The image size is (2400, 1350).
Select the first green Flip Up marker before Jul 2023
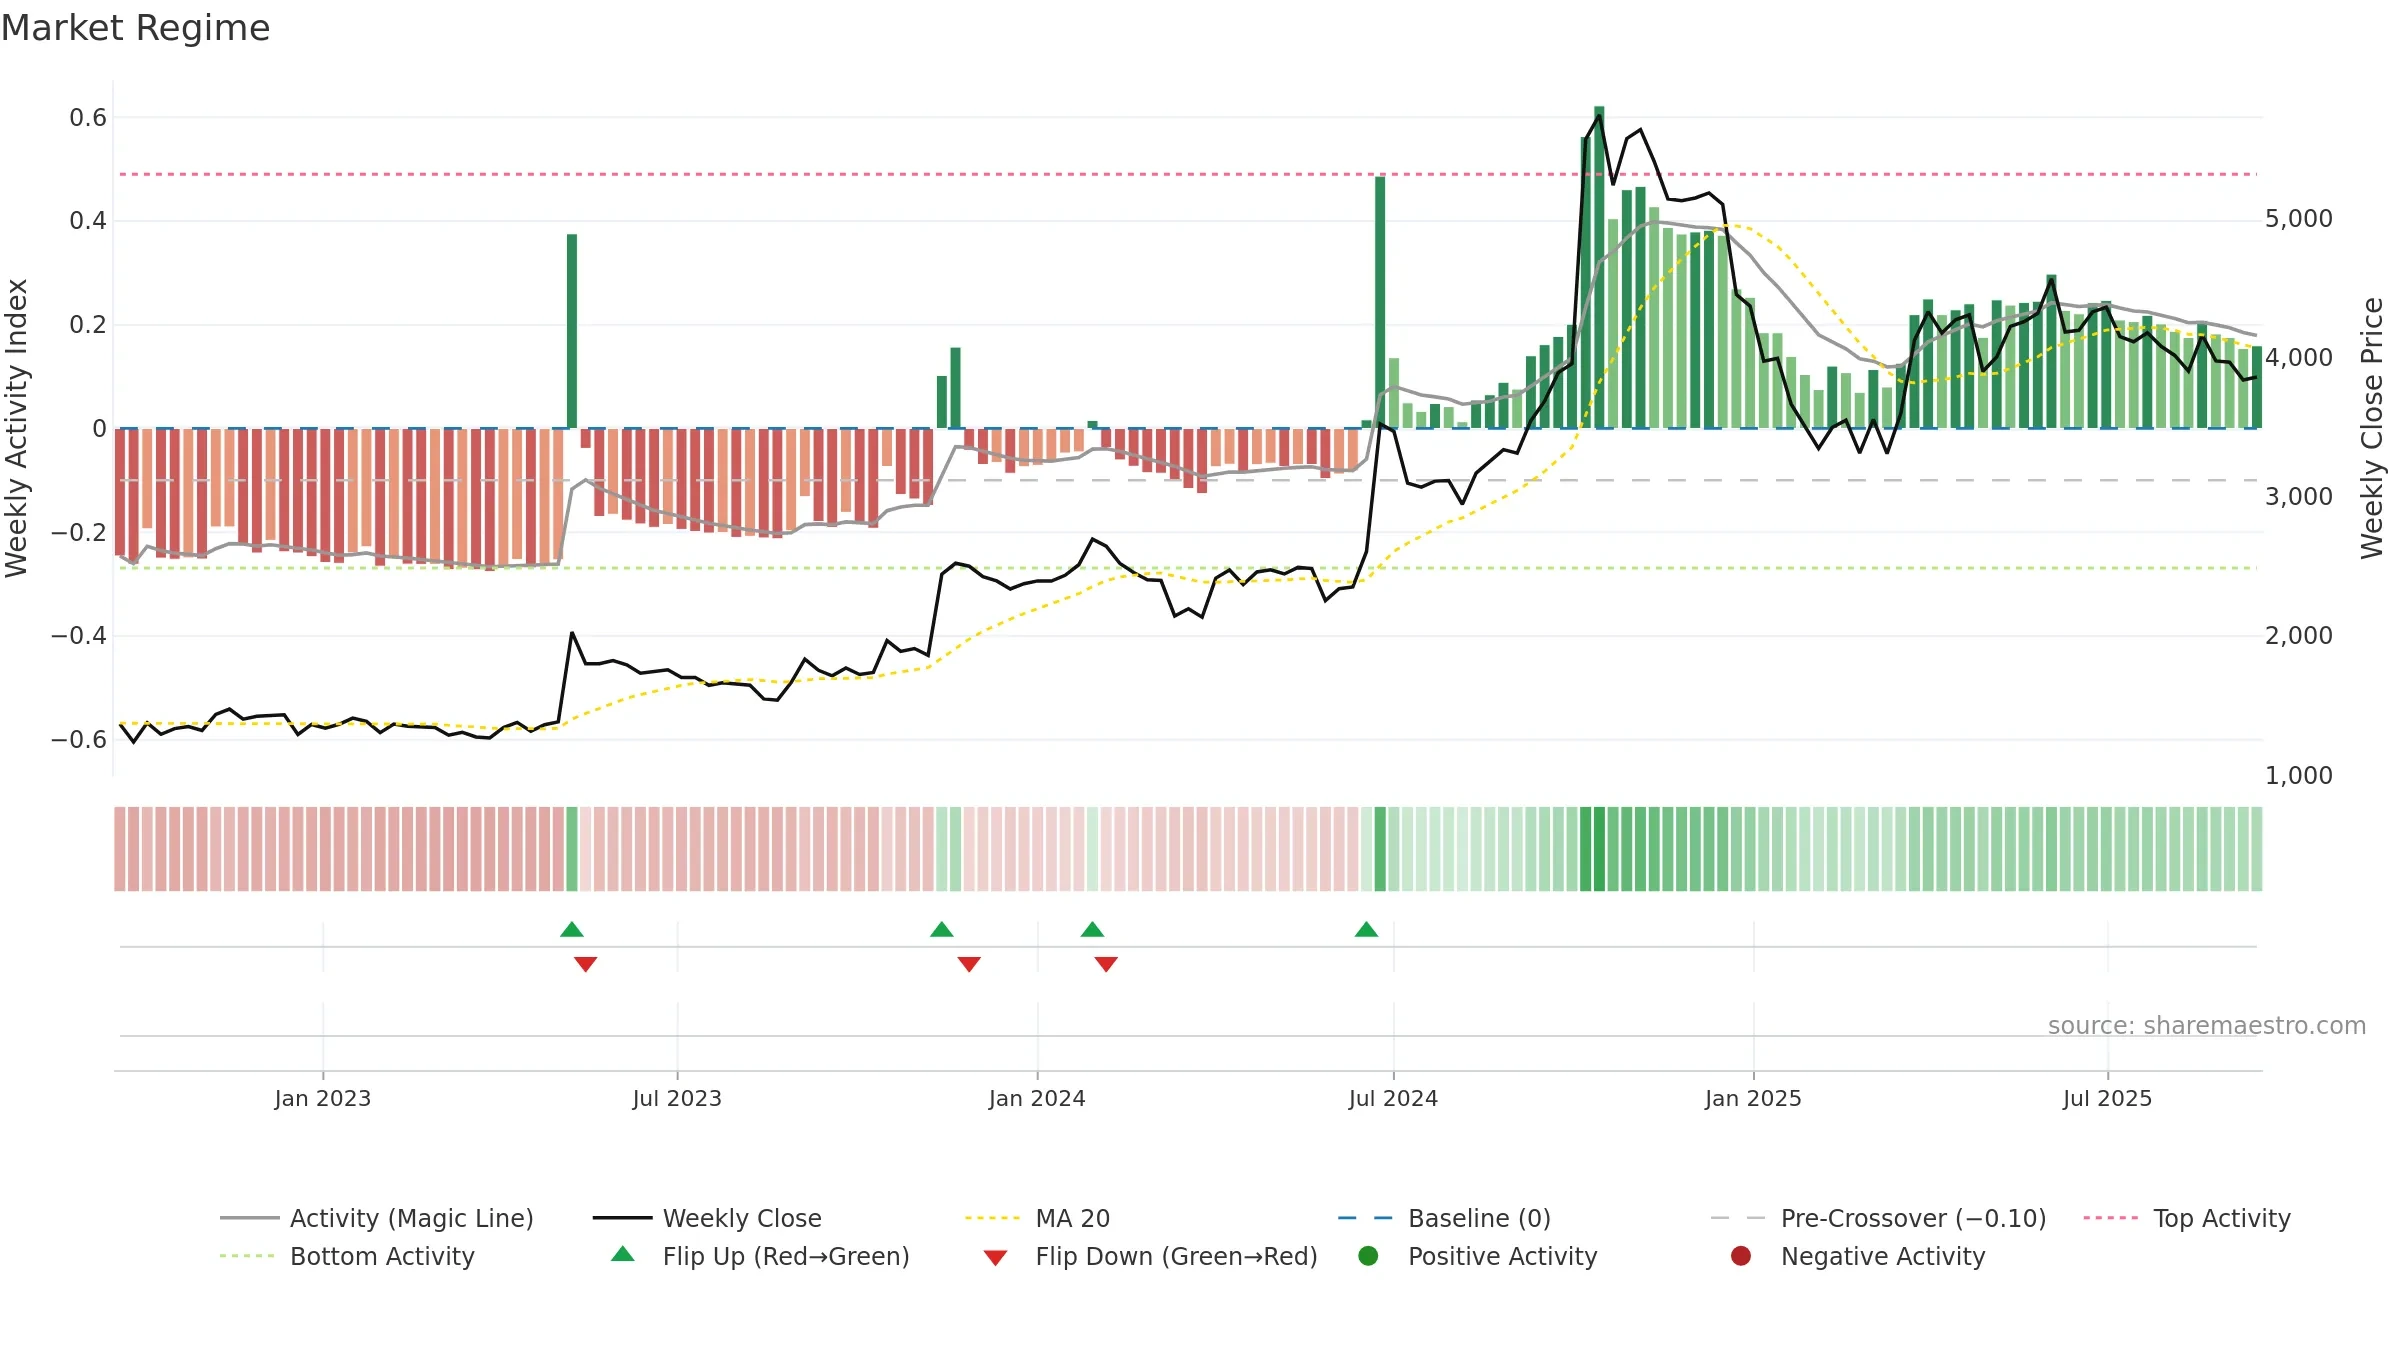click(x=572, y=929)
